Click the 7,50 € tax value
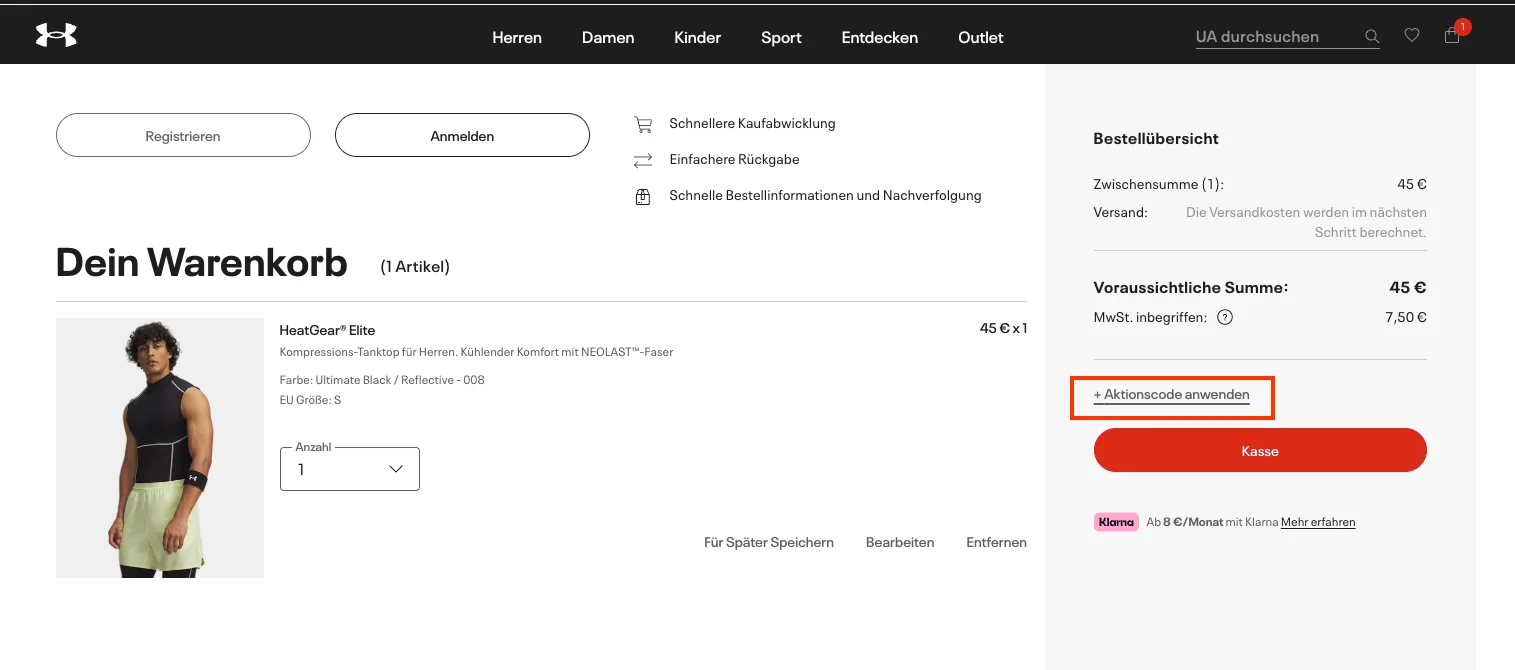The height and width of the screenshot is (670, 1515). pos(1407,318)
